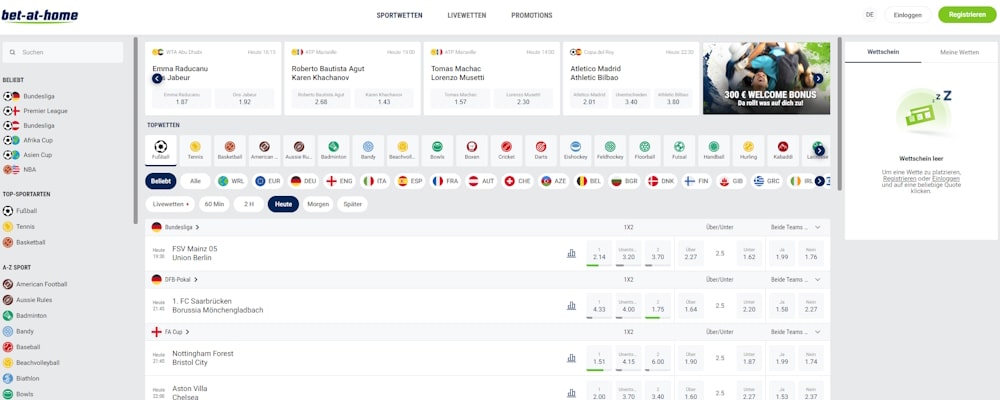Image resolution: width=1000 pixels, height=400 pixels.
Task: Activate the Beliebt filter chip
Action: 161,181
